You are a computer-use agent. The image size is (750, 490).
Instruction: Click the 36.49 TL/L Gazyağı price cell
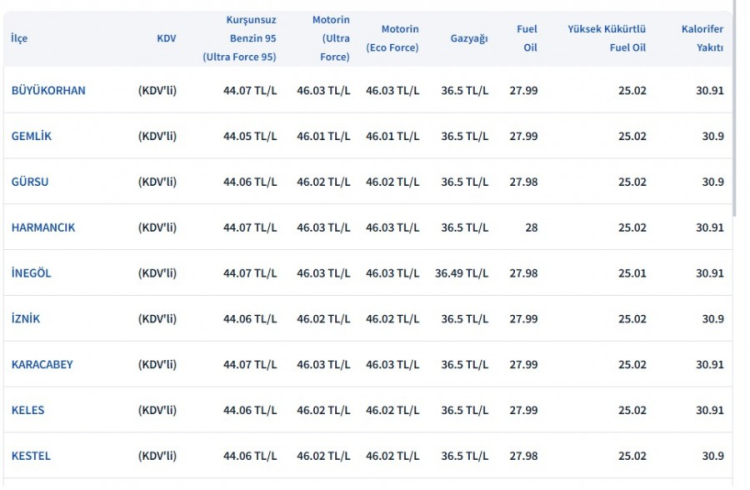click(462, 273)
